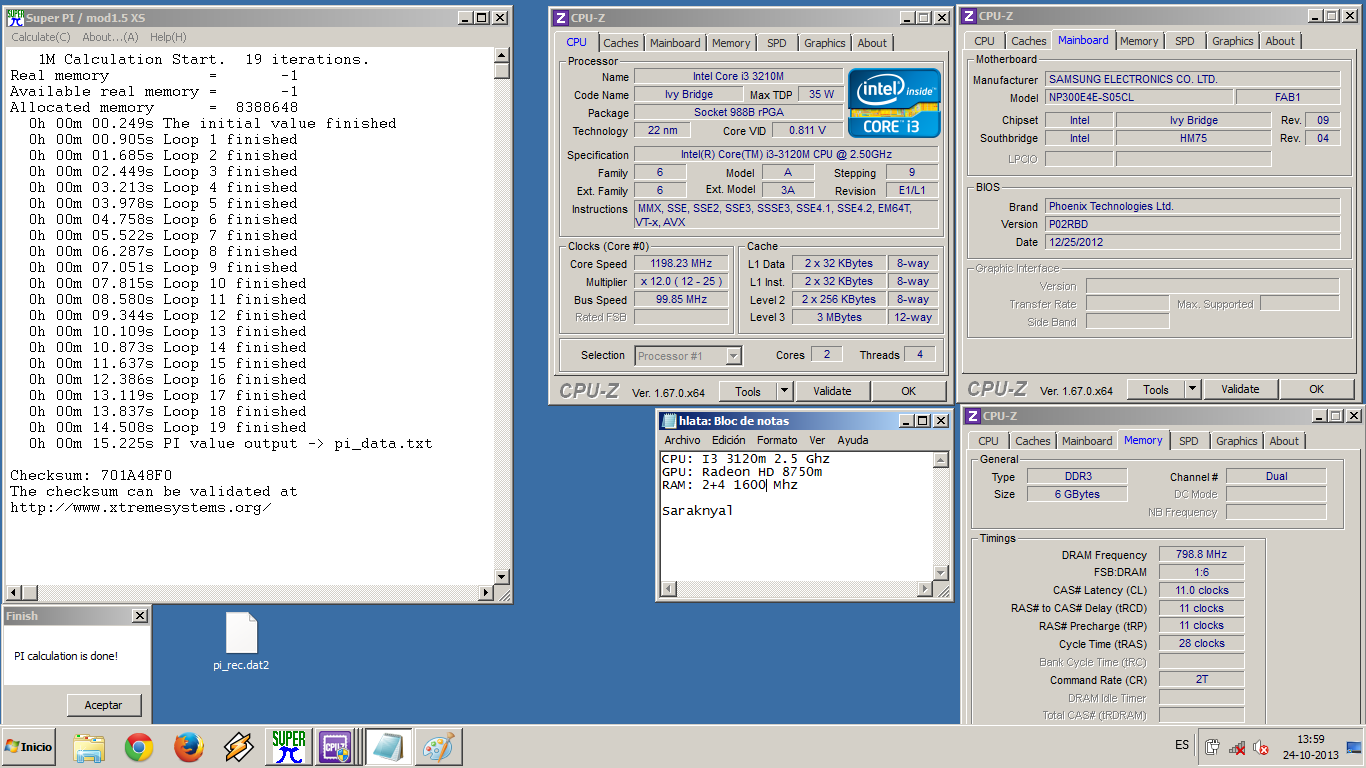Open Formato menu in Notepad

click(777, 440)
